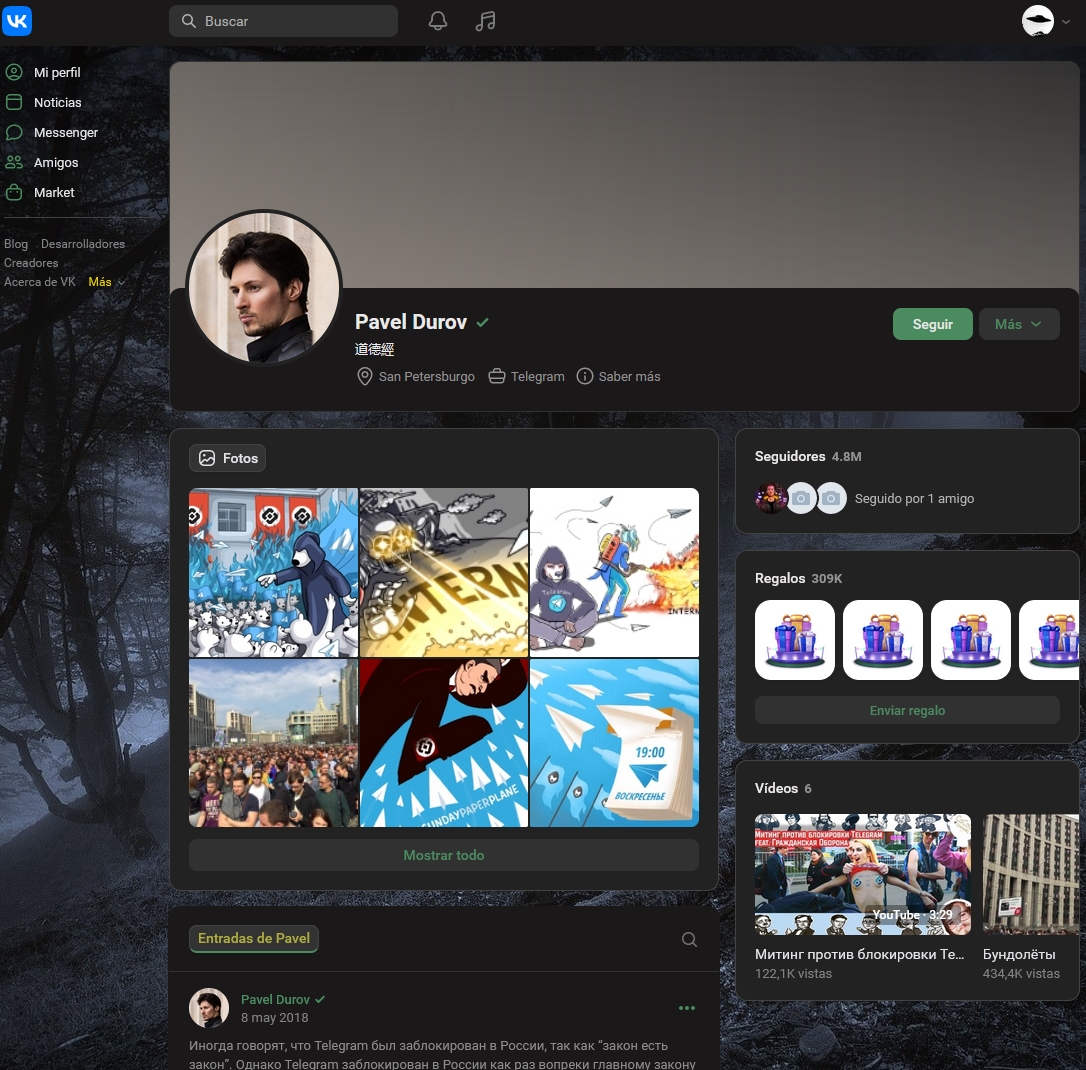Click the search magnifier in Entradas section
Viewport: 1086px width, 1070px height.
tap(689, 939)
